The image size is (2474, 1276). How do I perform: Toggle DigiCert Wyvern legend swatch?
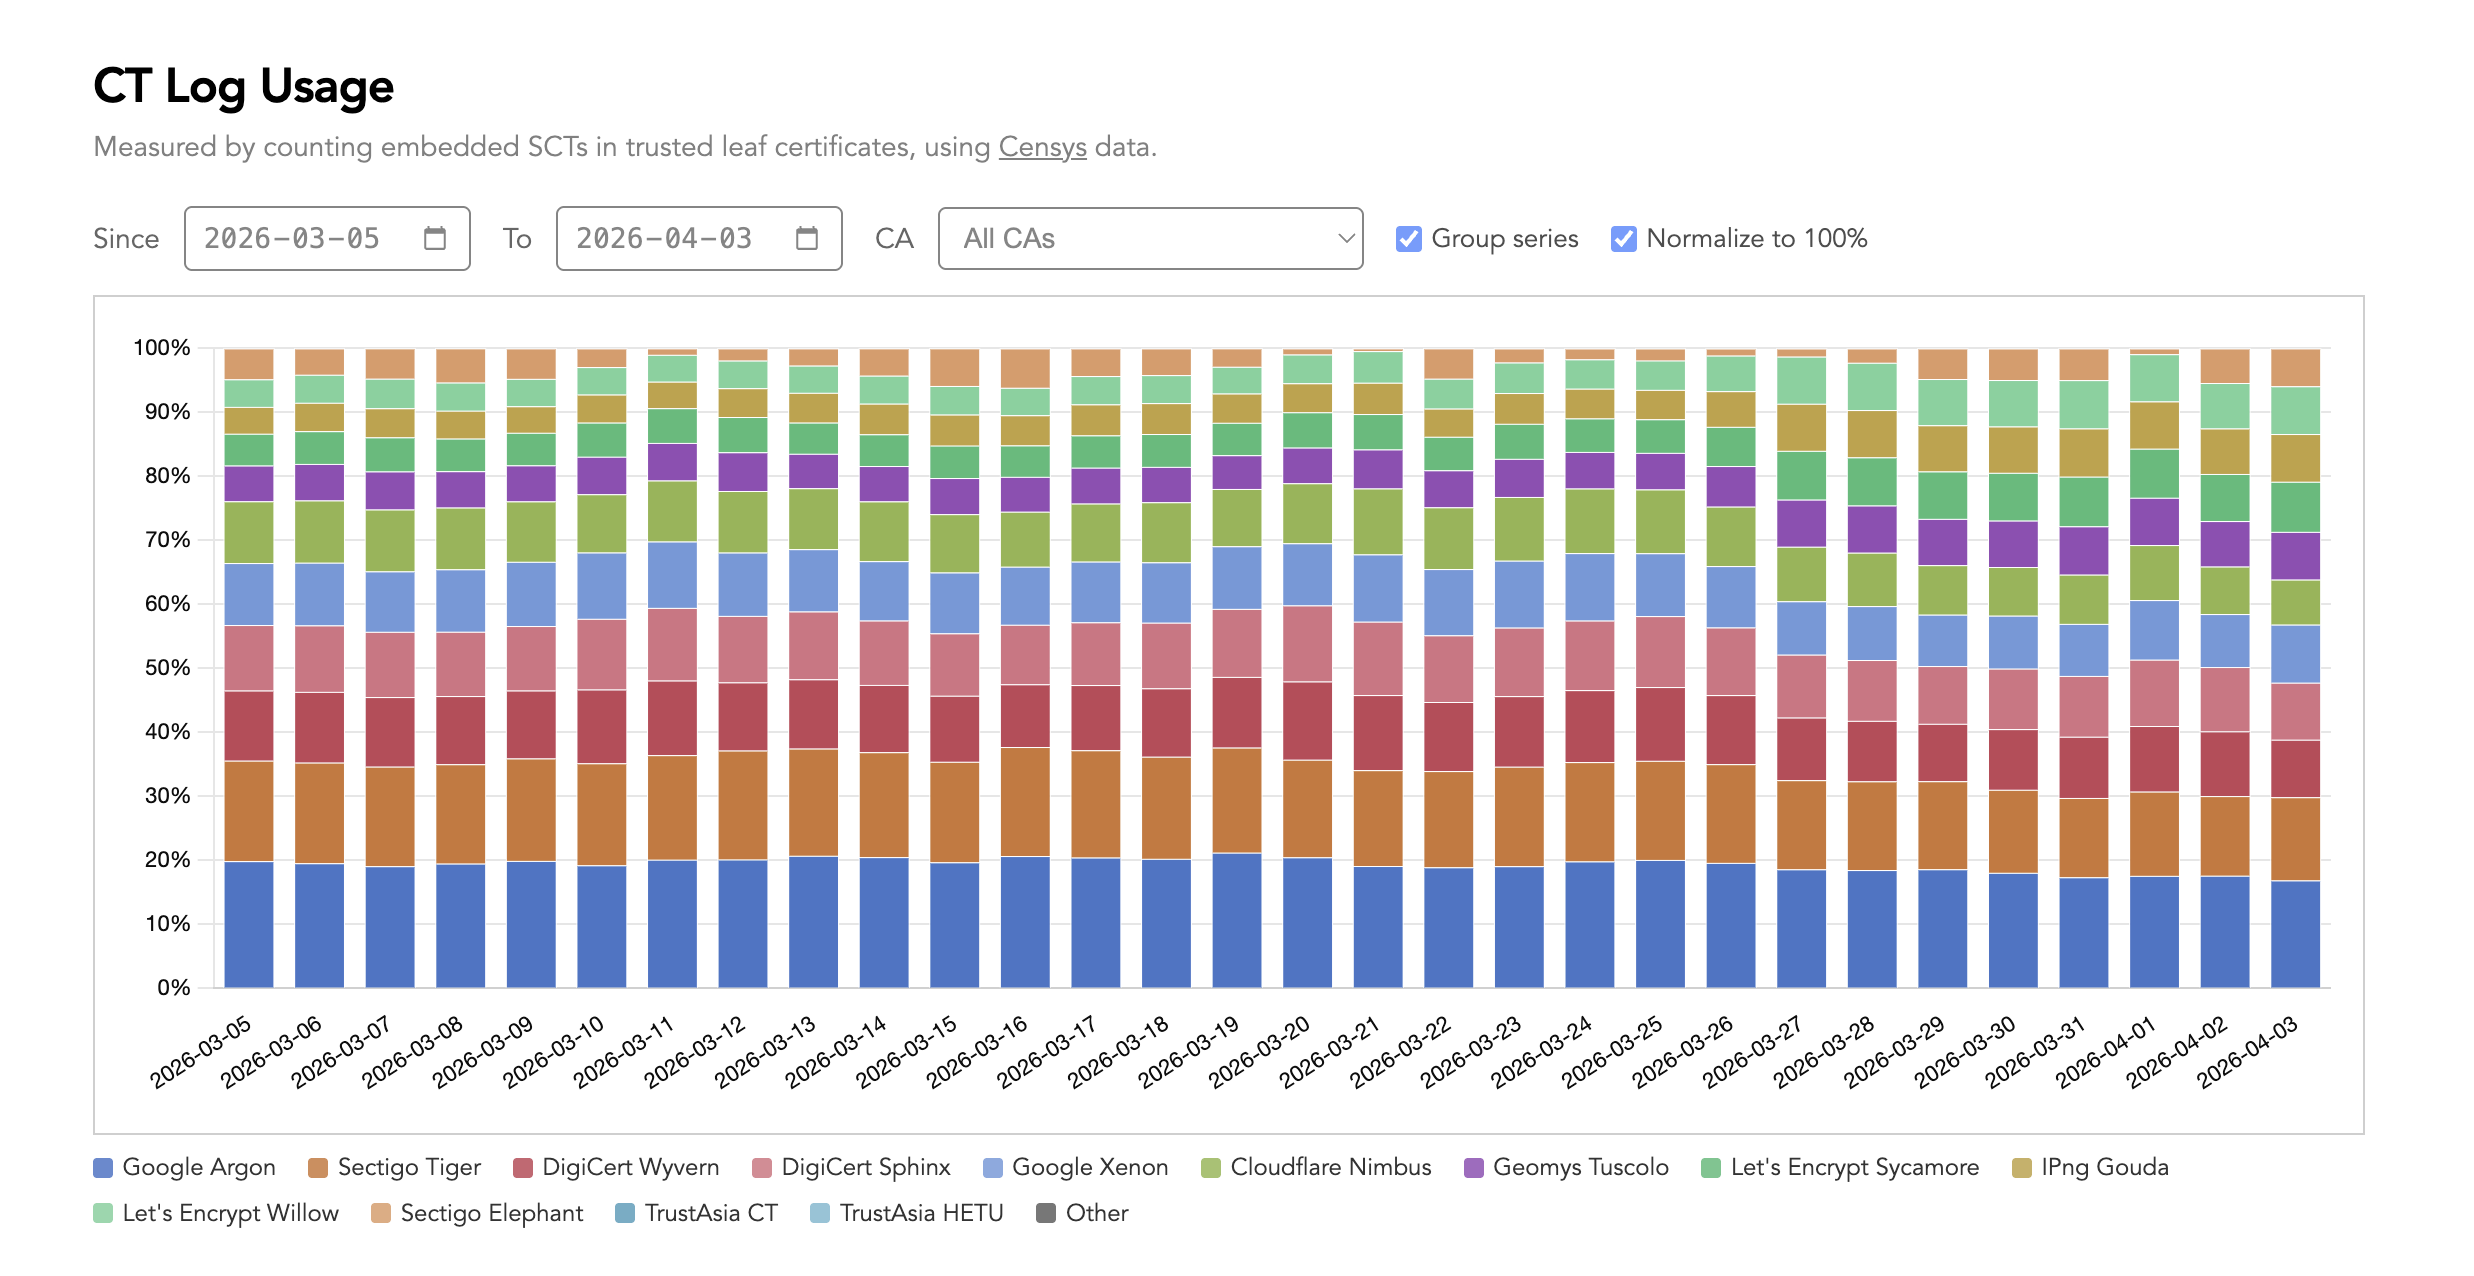[x=522, y=1167]
